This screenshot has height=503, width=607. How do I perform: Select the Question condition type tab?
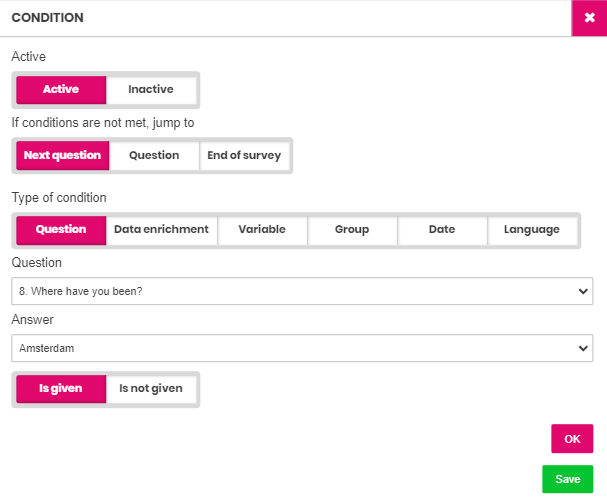pyautogui.click(x=61, y=230)
